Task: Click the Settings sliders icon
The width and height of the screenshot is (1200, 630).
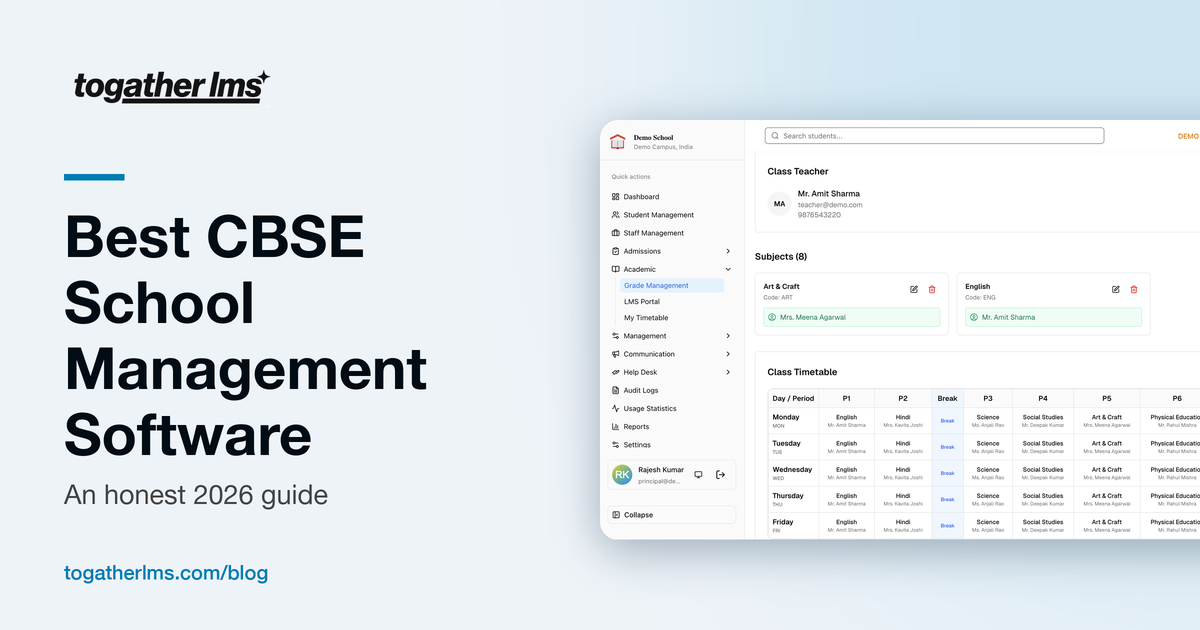Action: tap(615, 444)
